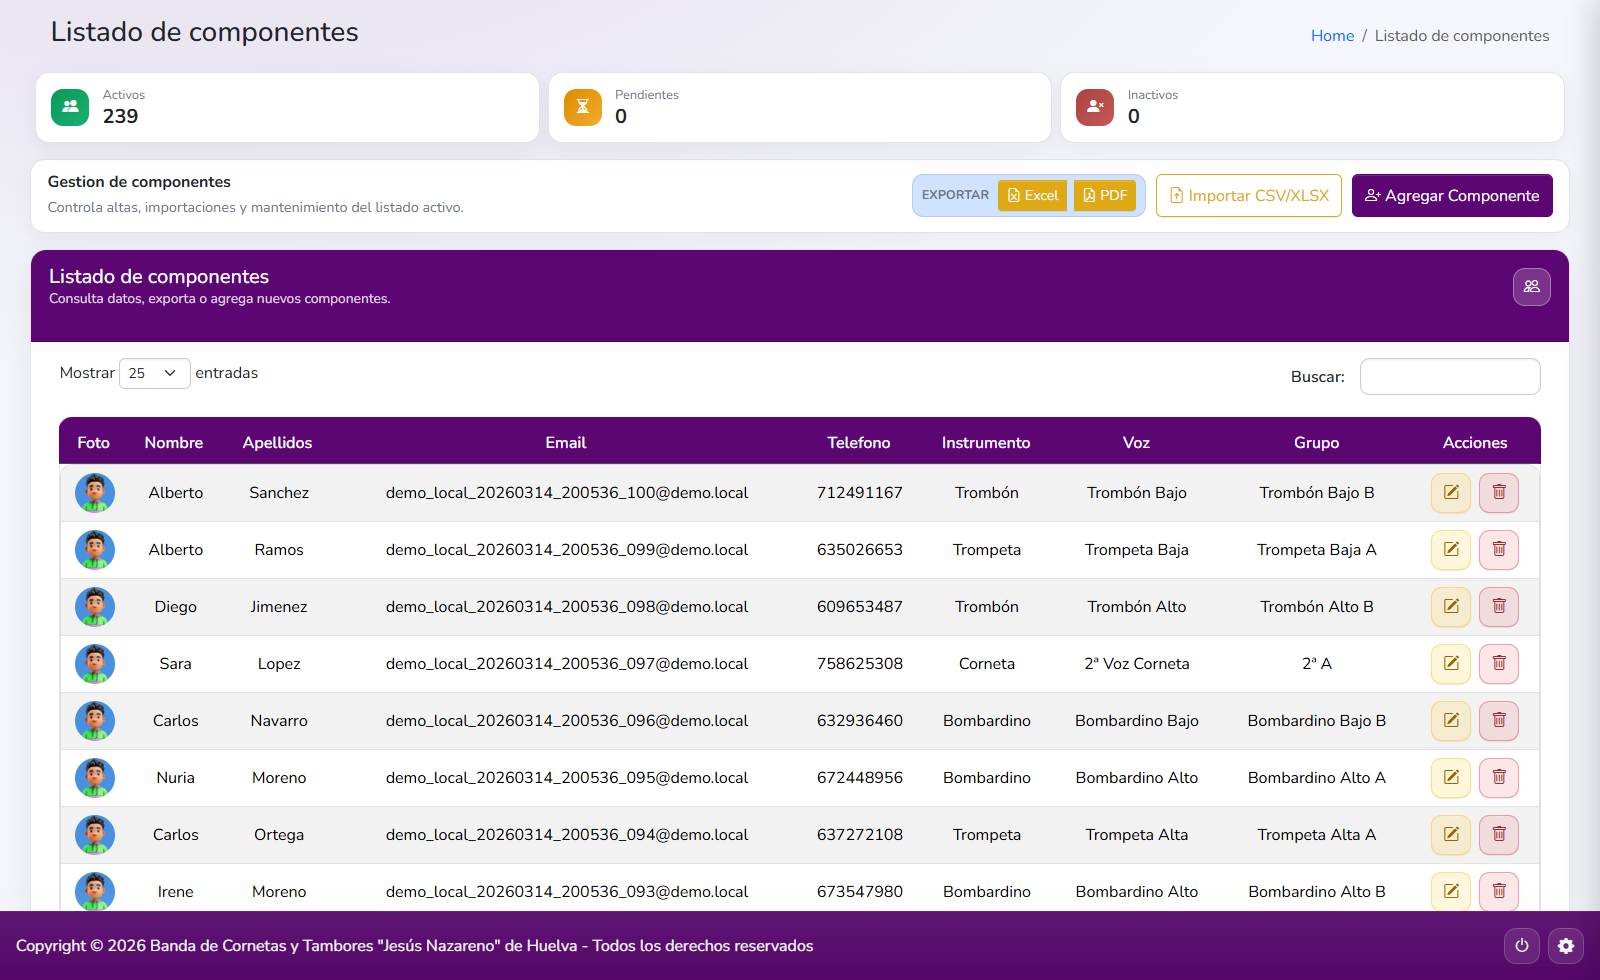Click Importar CSV/XLSX button
Viewport: 1600px width, 980px height.
click(x=1248, y=196)
